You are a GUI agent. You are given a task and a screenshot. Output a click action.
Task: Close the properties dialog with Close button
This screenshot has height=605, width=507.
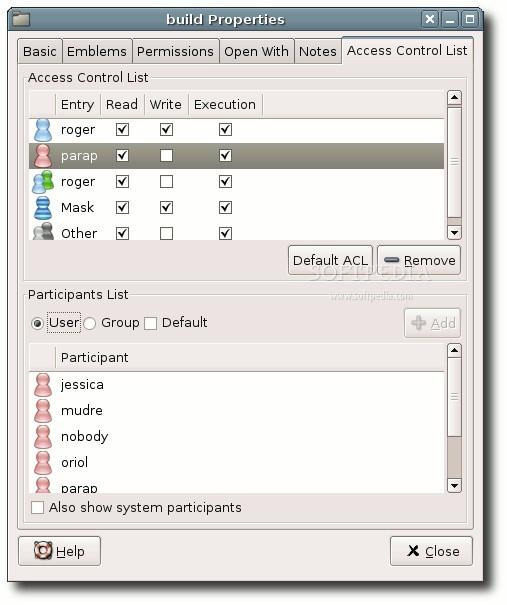[x=431, y=552]
